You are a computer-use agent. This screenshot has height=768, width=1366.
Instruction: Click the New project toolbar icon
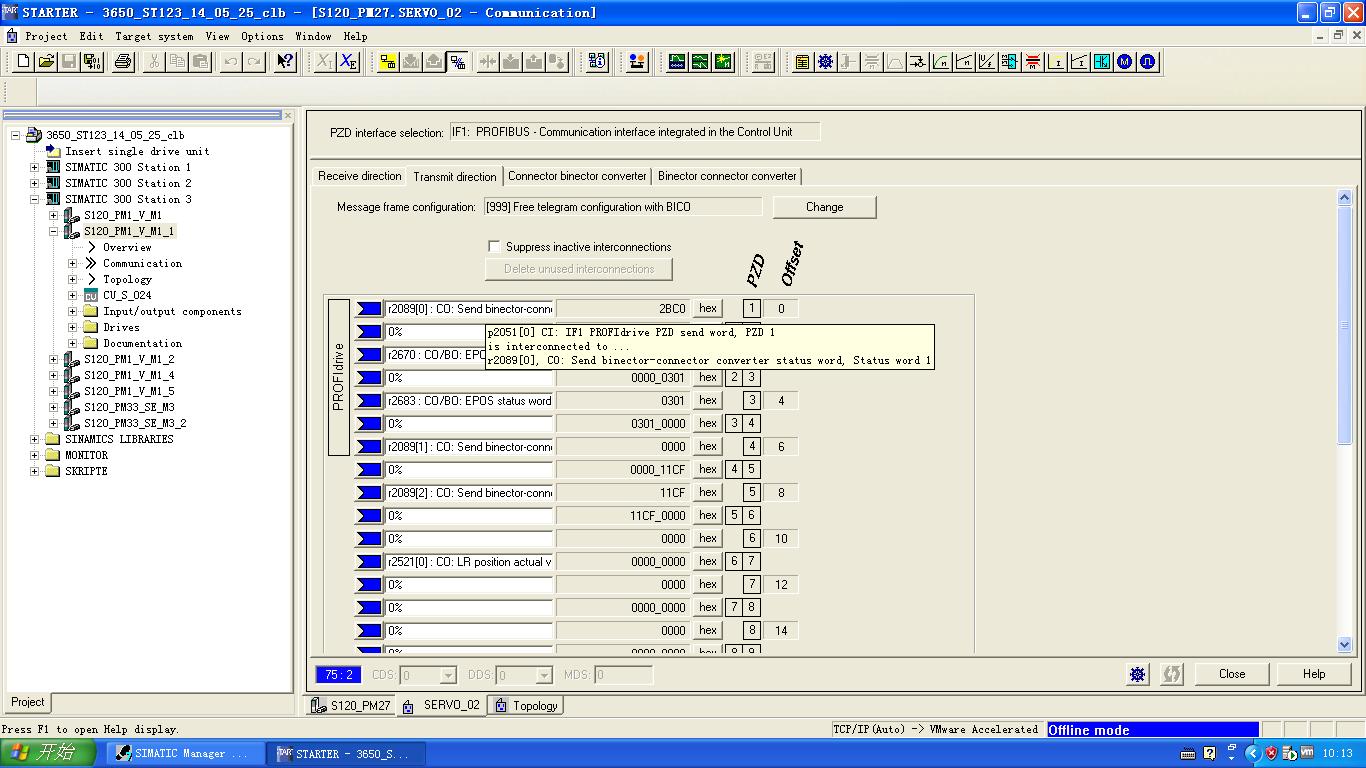(24, 62)
